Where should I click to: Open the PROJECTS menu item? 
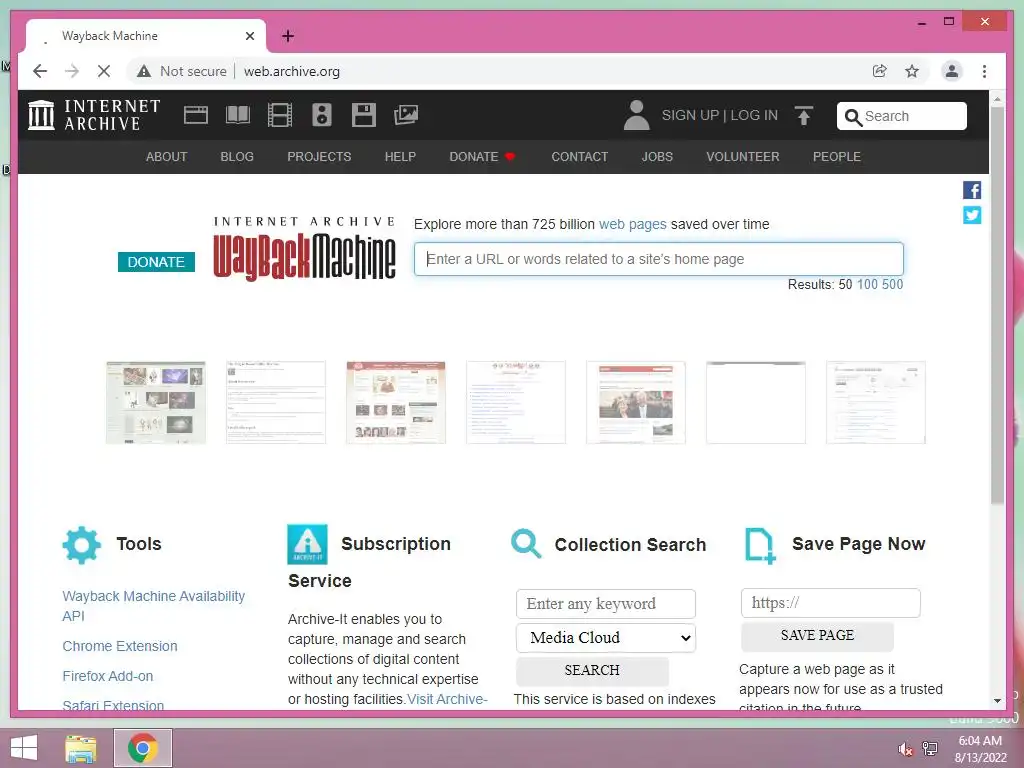pos(319,157)
